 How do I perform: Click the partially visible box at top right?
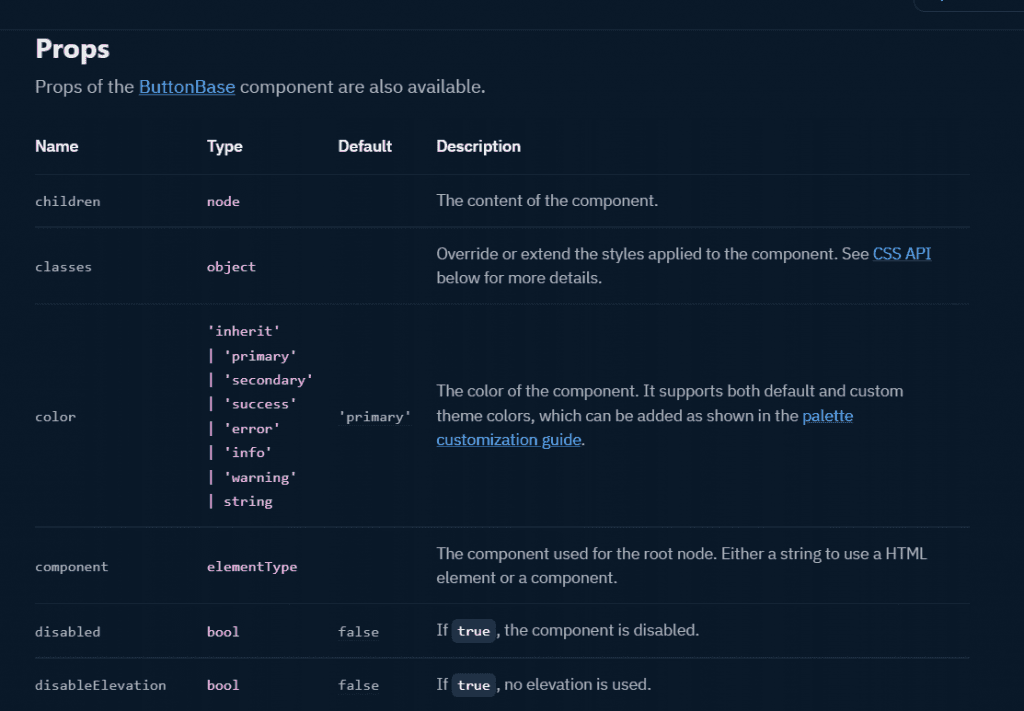[967, 5]
